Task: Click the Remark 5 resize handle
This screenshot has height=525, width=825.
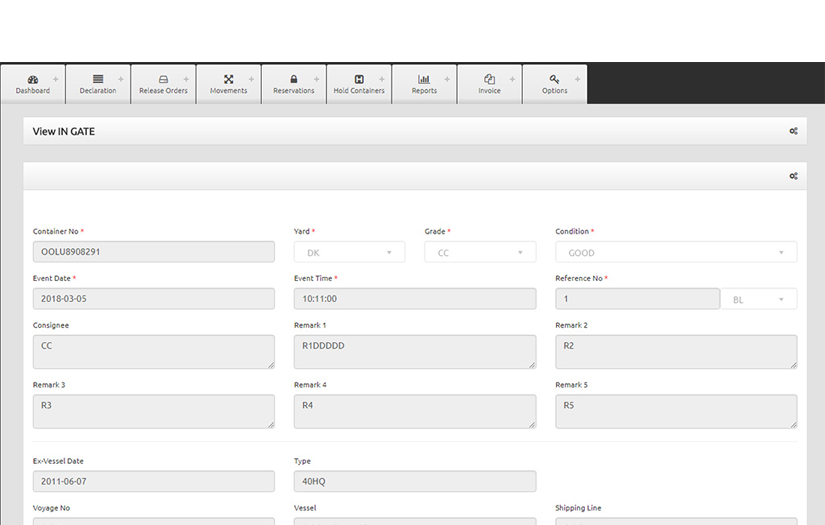Action: click(x=793, y=425)
